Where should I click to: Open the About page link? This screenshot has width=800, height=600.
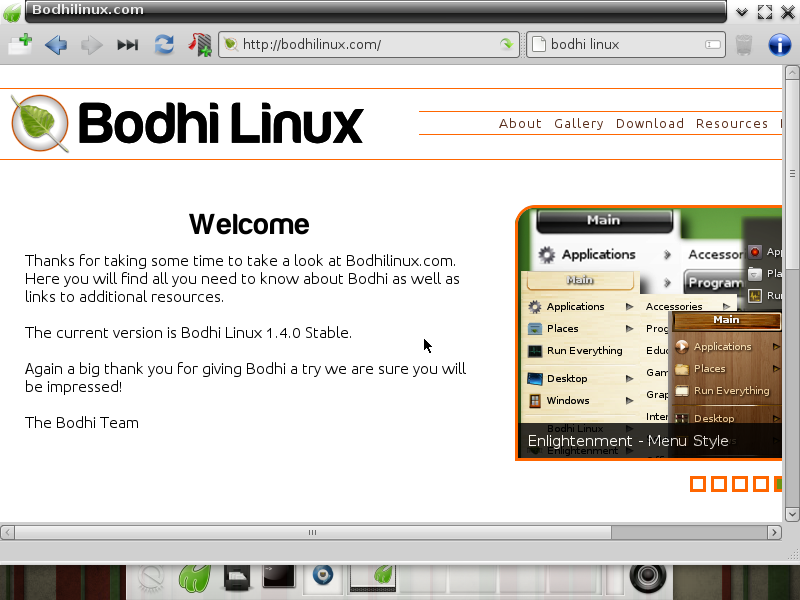click(520, 123)
